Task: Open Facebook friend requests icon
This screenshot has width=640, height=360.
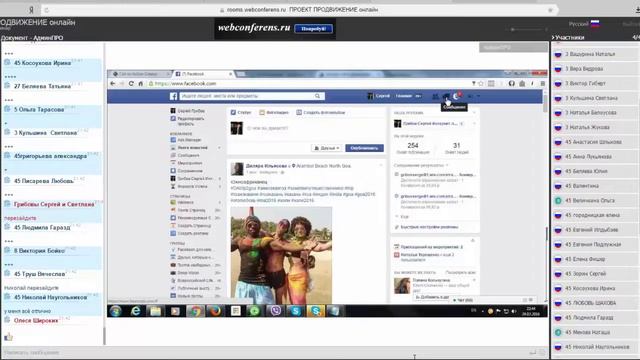Action: coord(436,96)
